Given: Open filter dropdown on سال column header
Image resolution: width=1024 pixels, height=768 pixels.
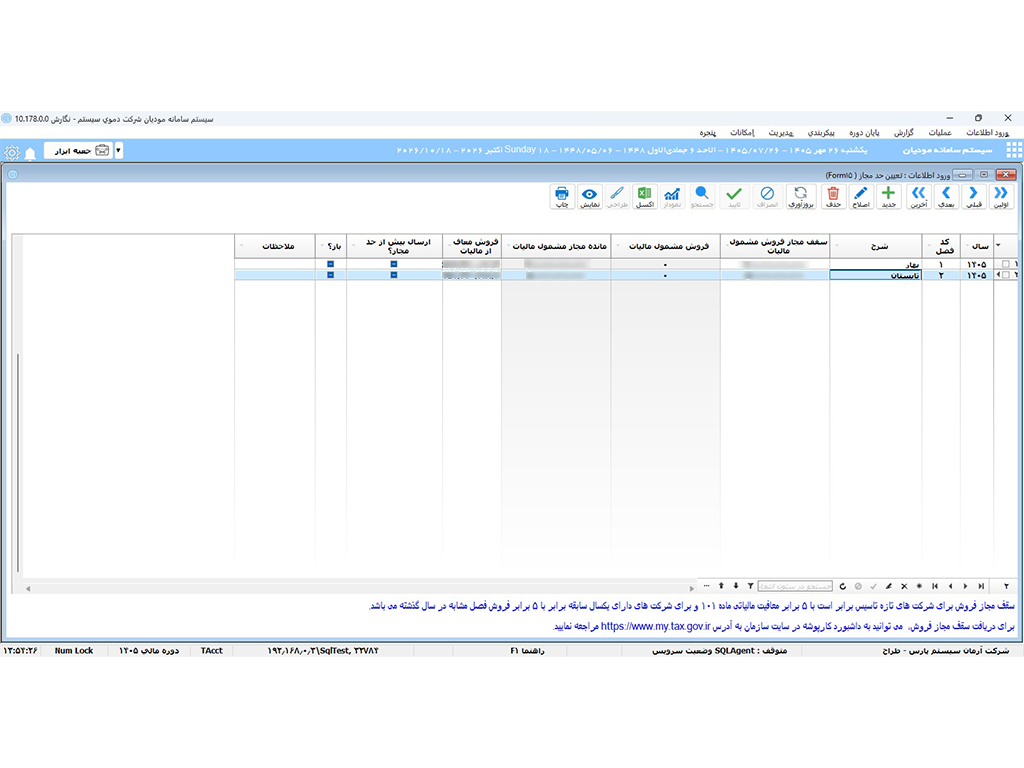Looking at the screenshot, I should pos(967,246).
